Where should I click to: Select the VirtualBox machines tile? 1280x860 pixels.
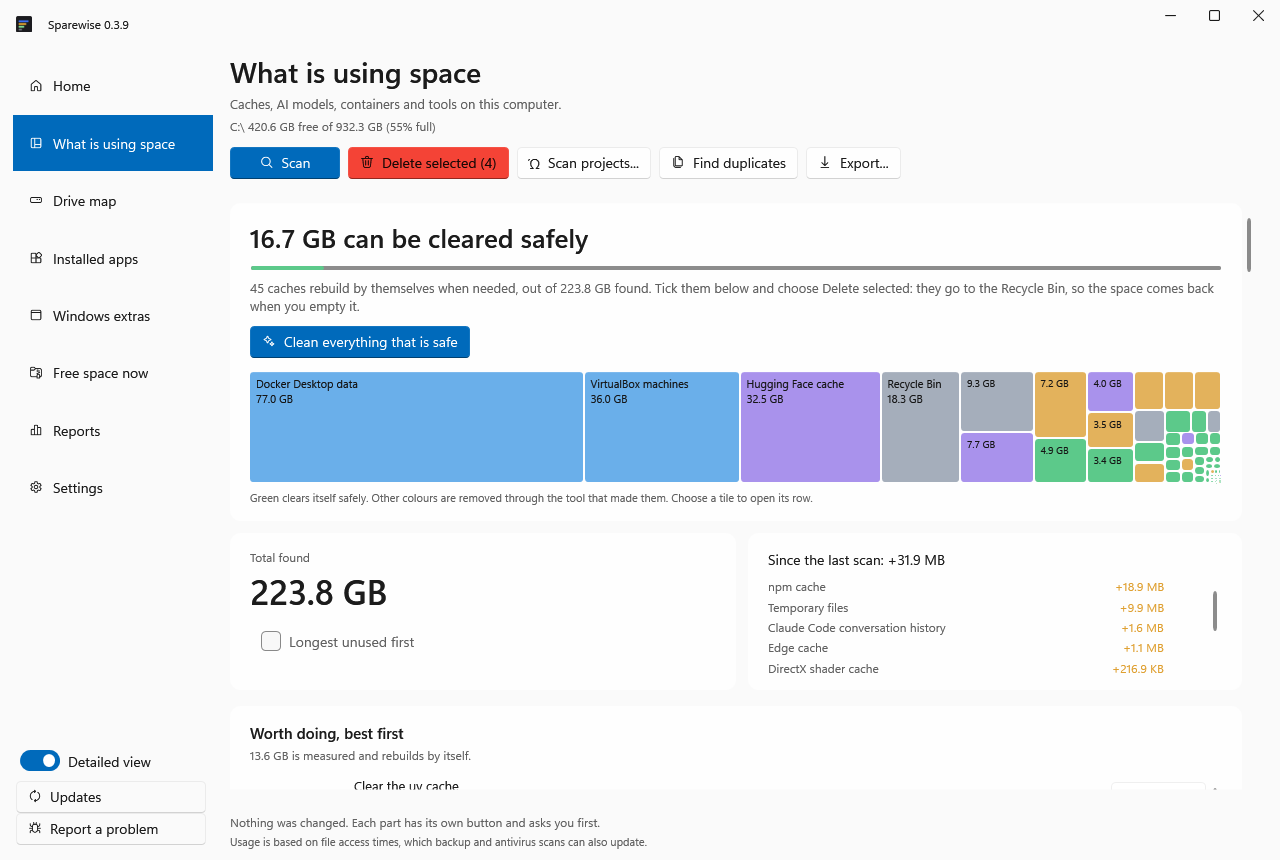[662, 427]
